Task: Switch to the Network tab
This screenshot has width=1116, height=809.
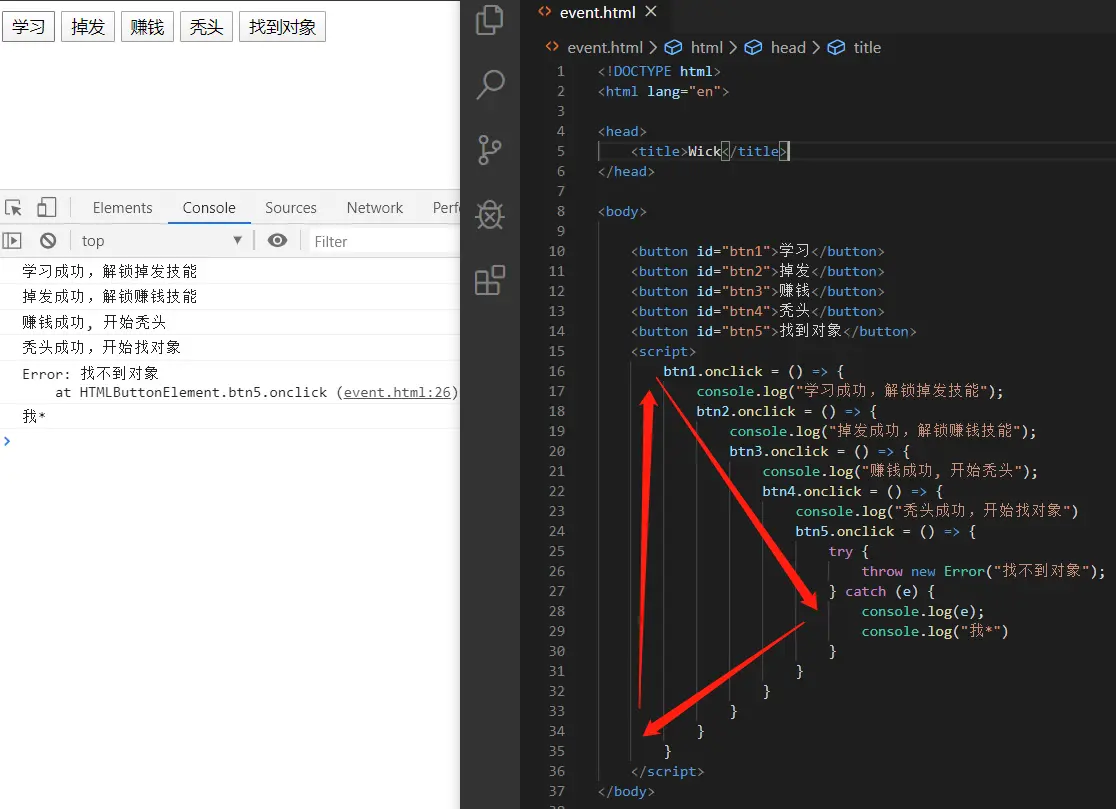Action: [x=374, y=208]
